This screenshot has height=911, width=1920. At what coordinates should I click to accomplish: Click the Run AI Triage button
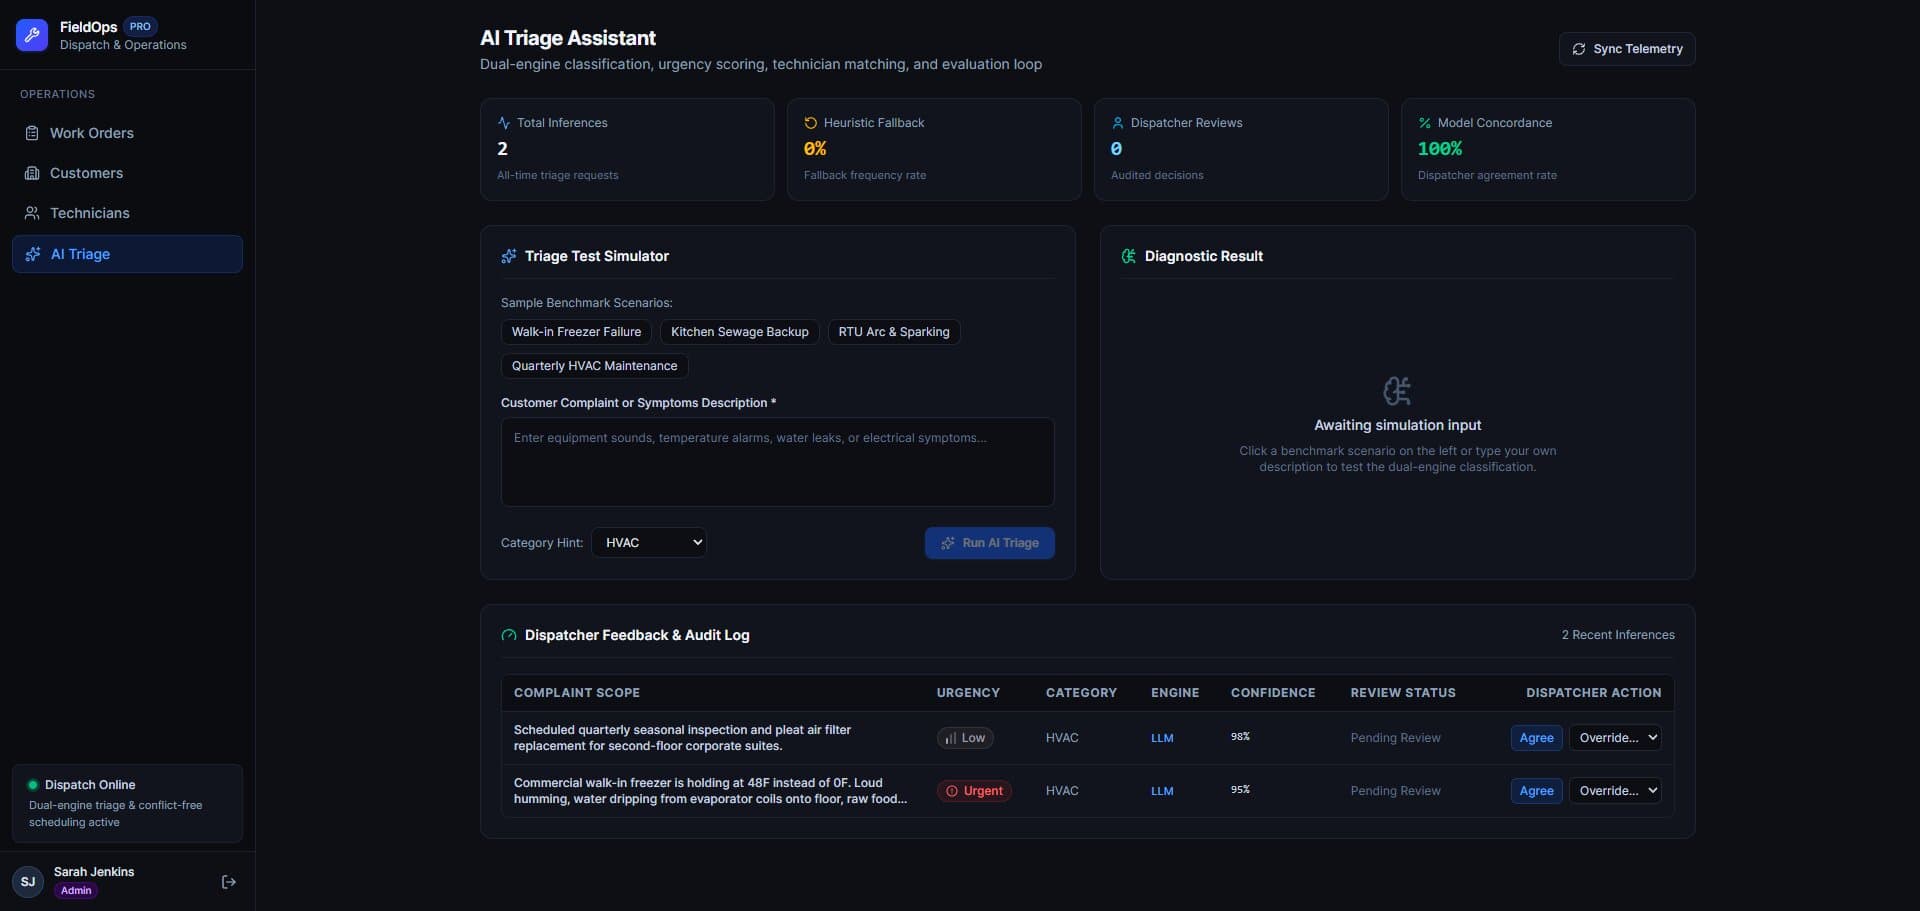click(989, 543)
